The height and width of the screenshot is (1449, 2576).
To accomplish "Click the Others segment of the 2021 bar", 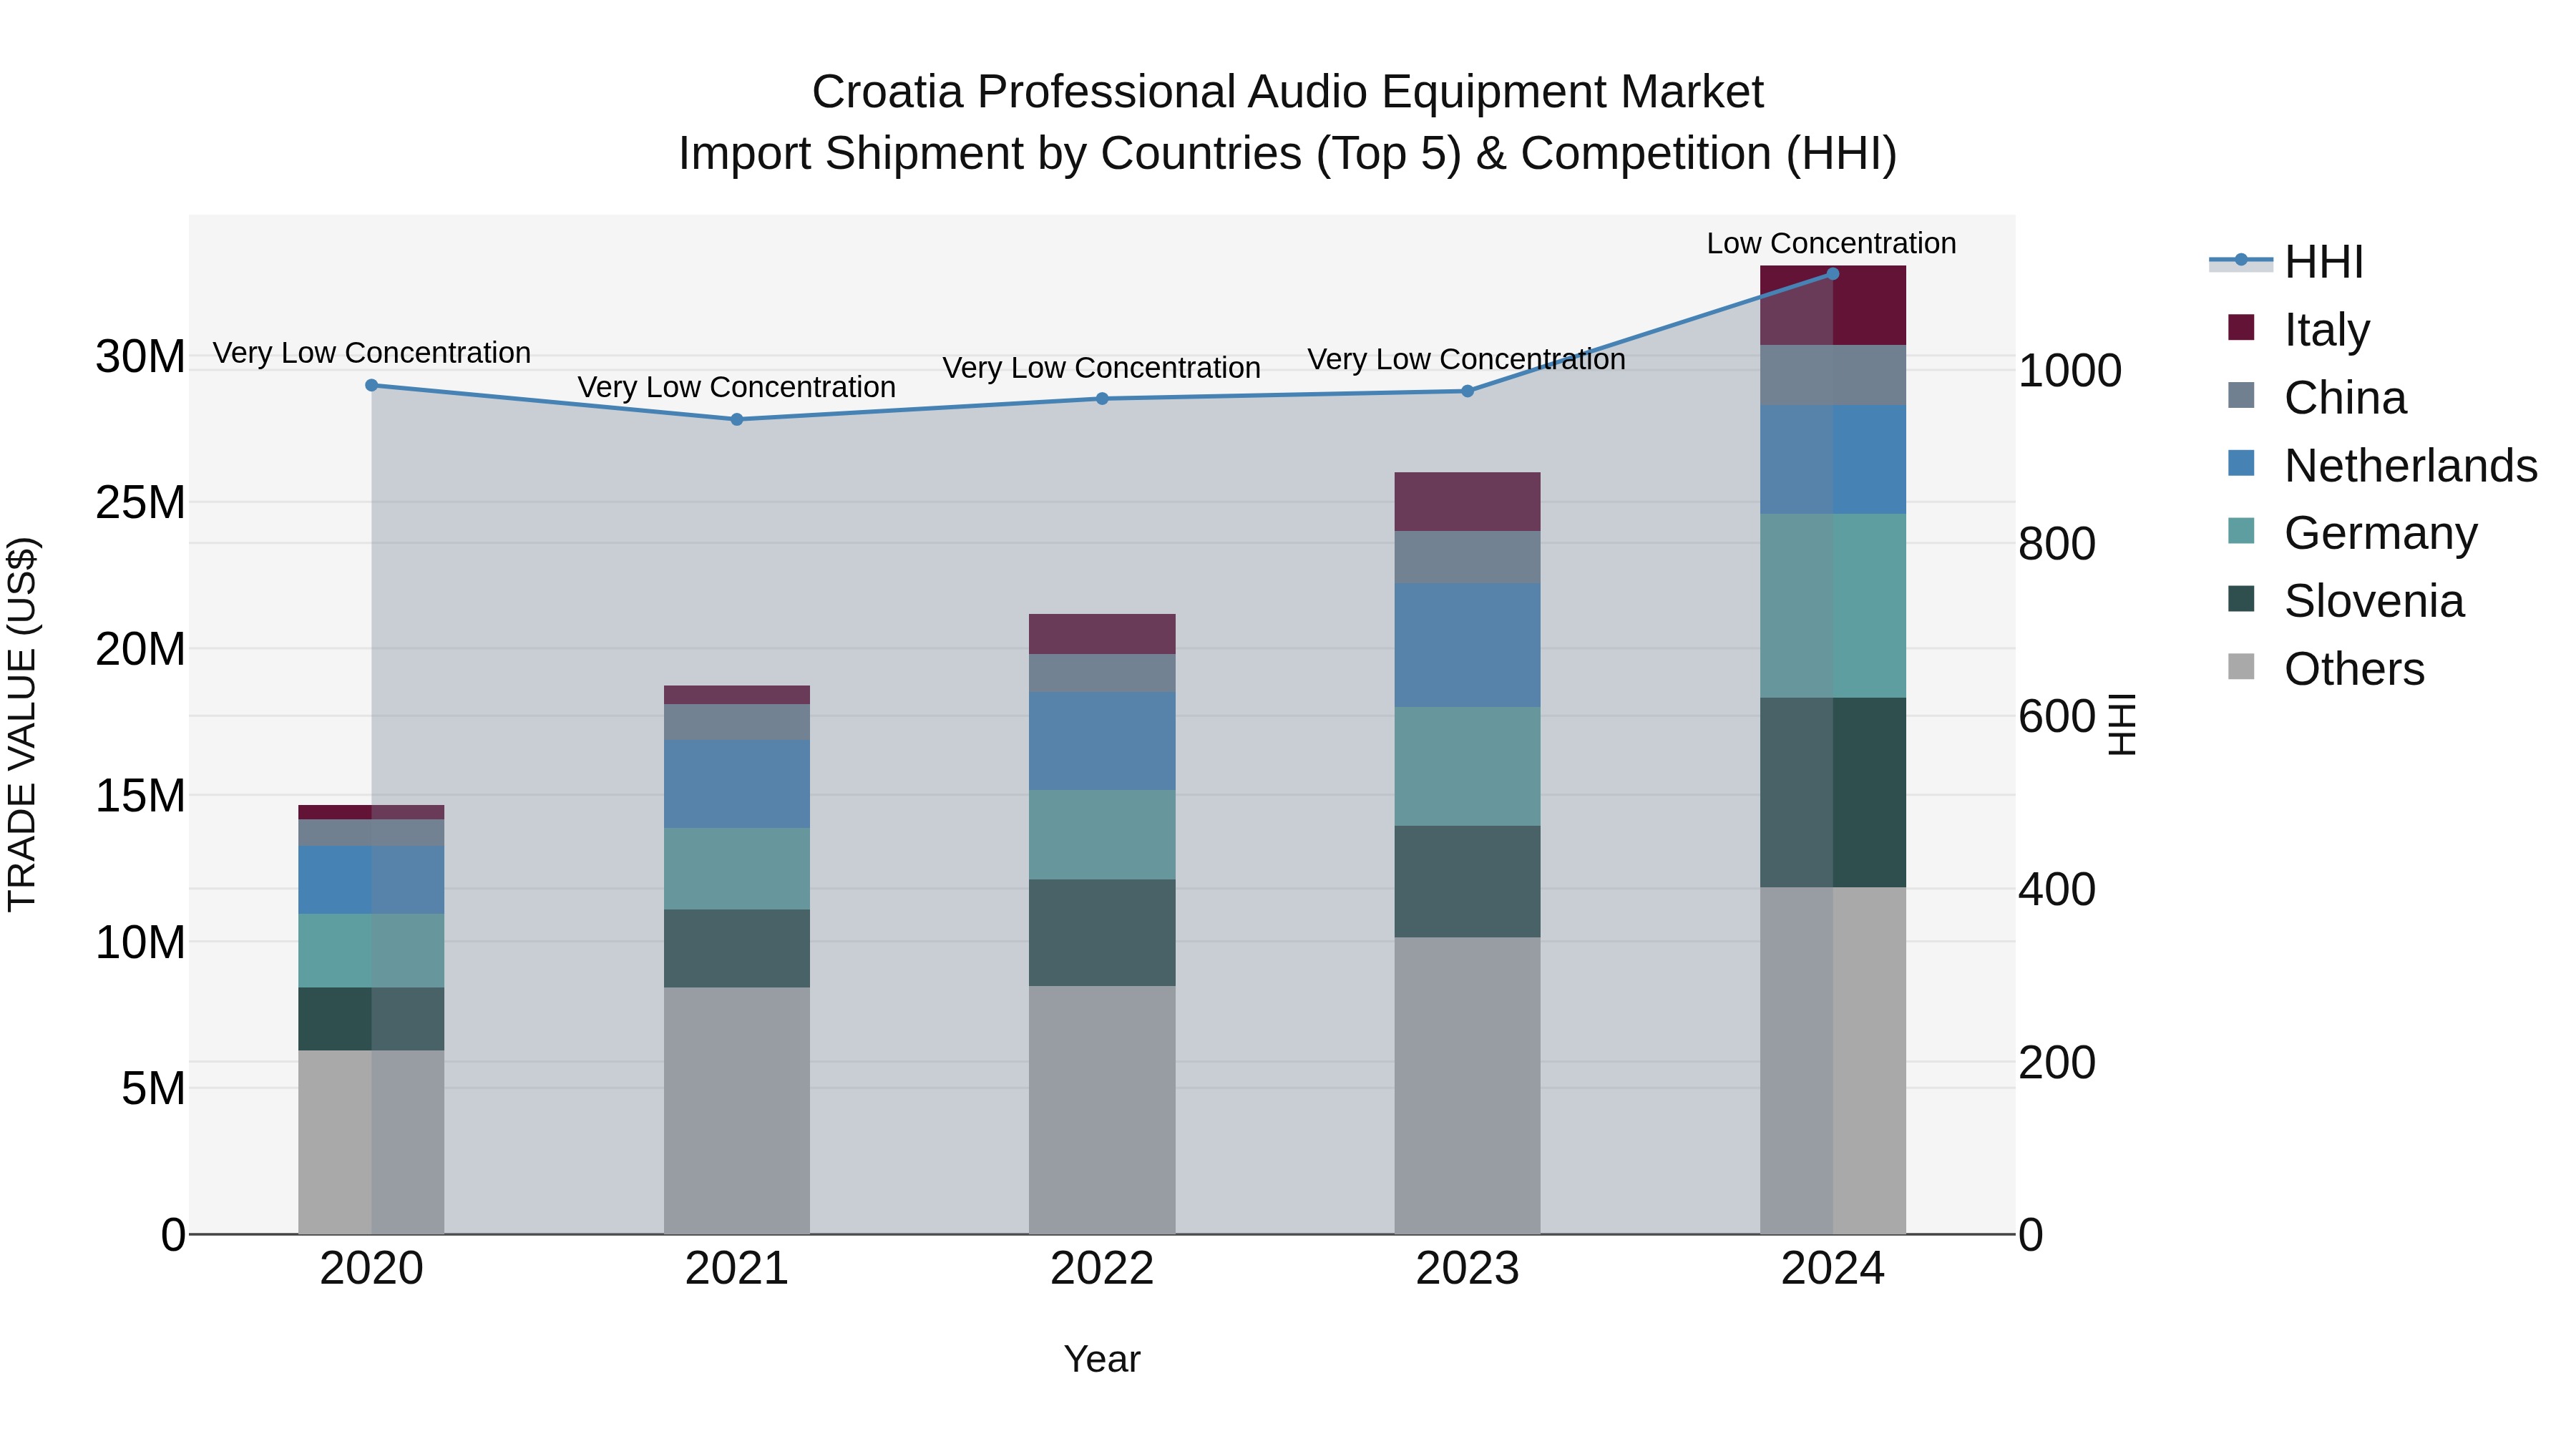I will [x=737, y=1111].
